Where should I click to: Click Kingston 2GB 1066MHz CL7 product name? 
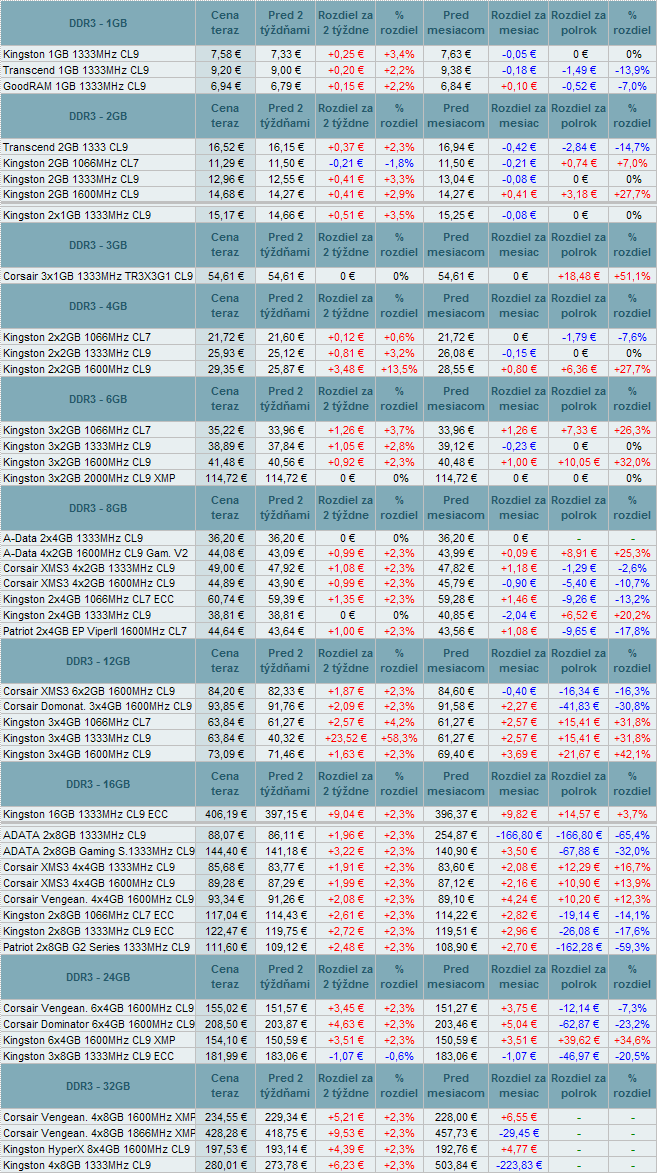coord(71,164)
